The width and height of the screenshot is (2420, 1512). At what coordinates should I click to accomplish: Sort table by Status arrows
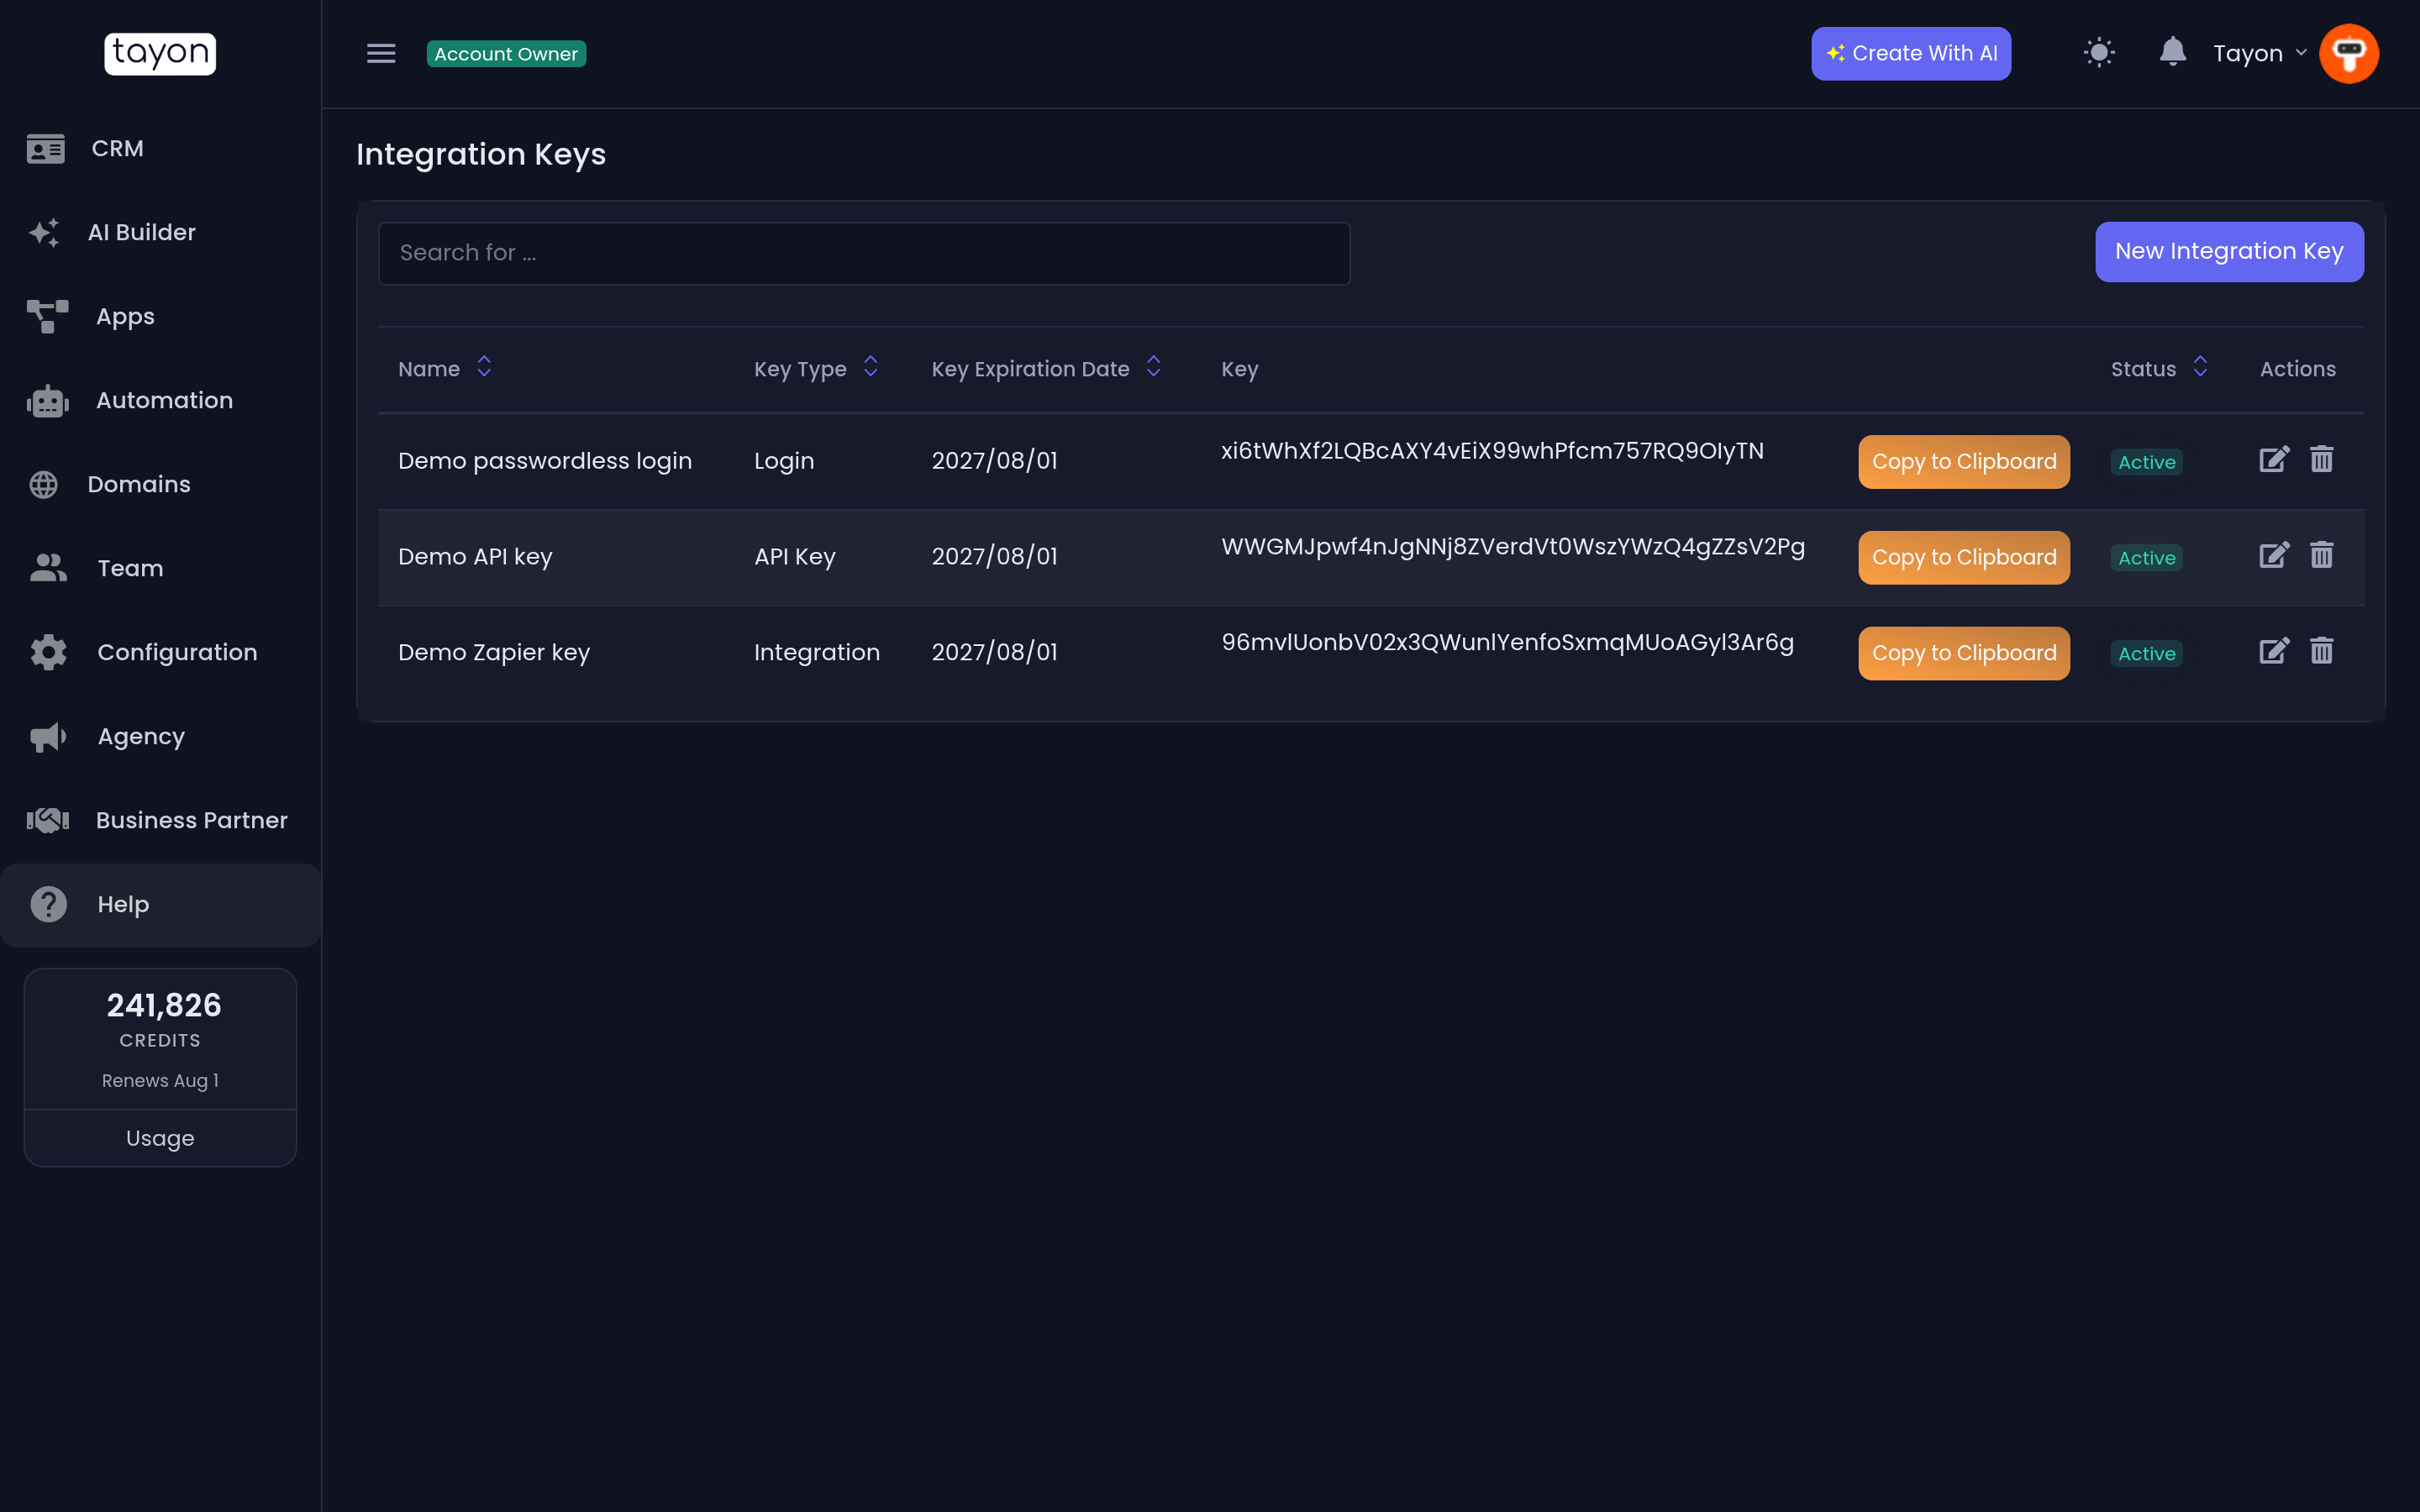click(2200, 367)
